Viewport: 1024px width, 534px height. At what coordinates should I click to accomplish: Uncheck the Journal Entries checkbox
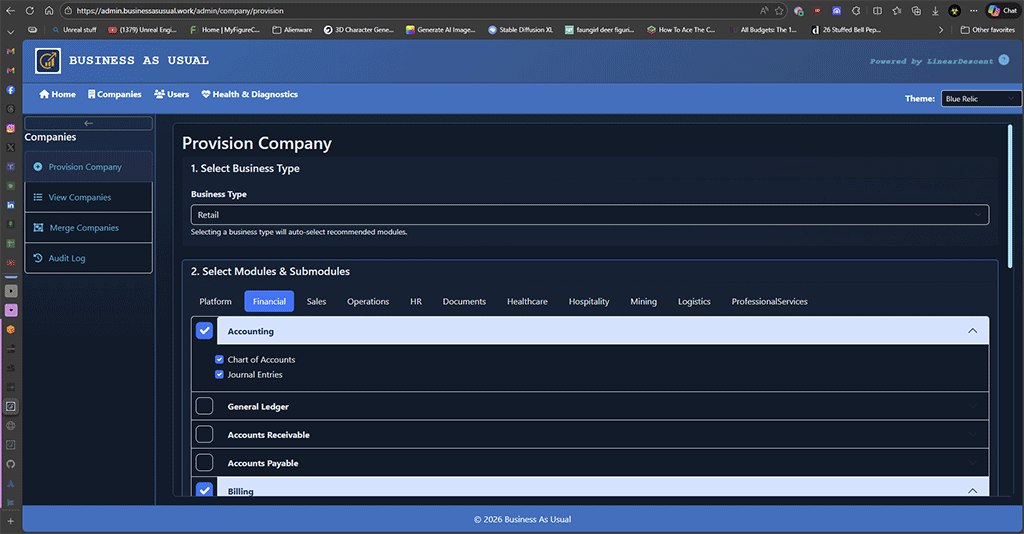[x=220, y=375]
